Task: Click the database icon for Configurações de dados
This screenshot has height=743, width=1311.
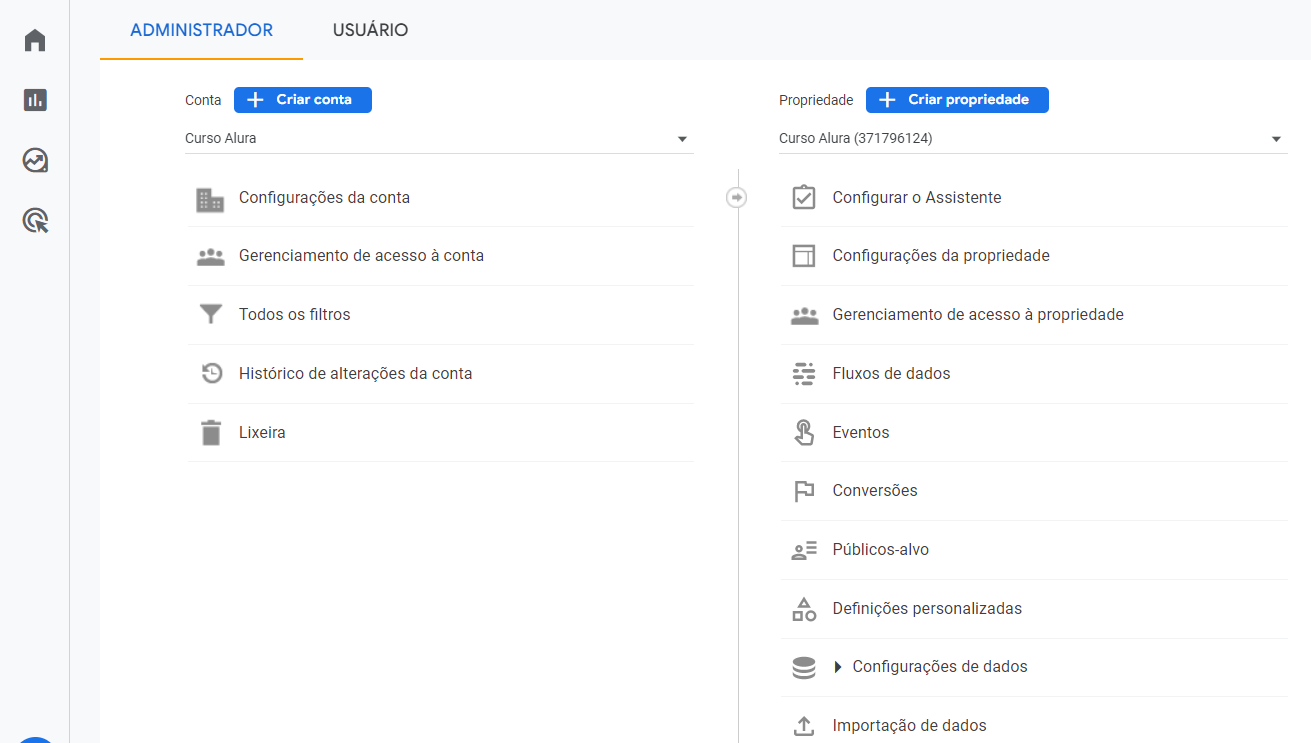Action: [x=804, y=668]
